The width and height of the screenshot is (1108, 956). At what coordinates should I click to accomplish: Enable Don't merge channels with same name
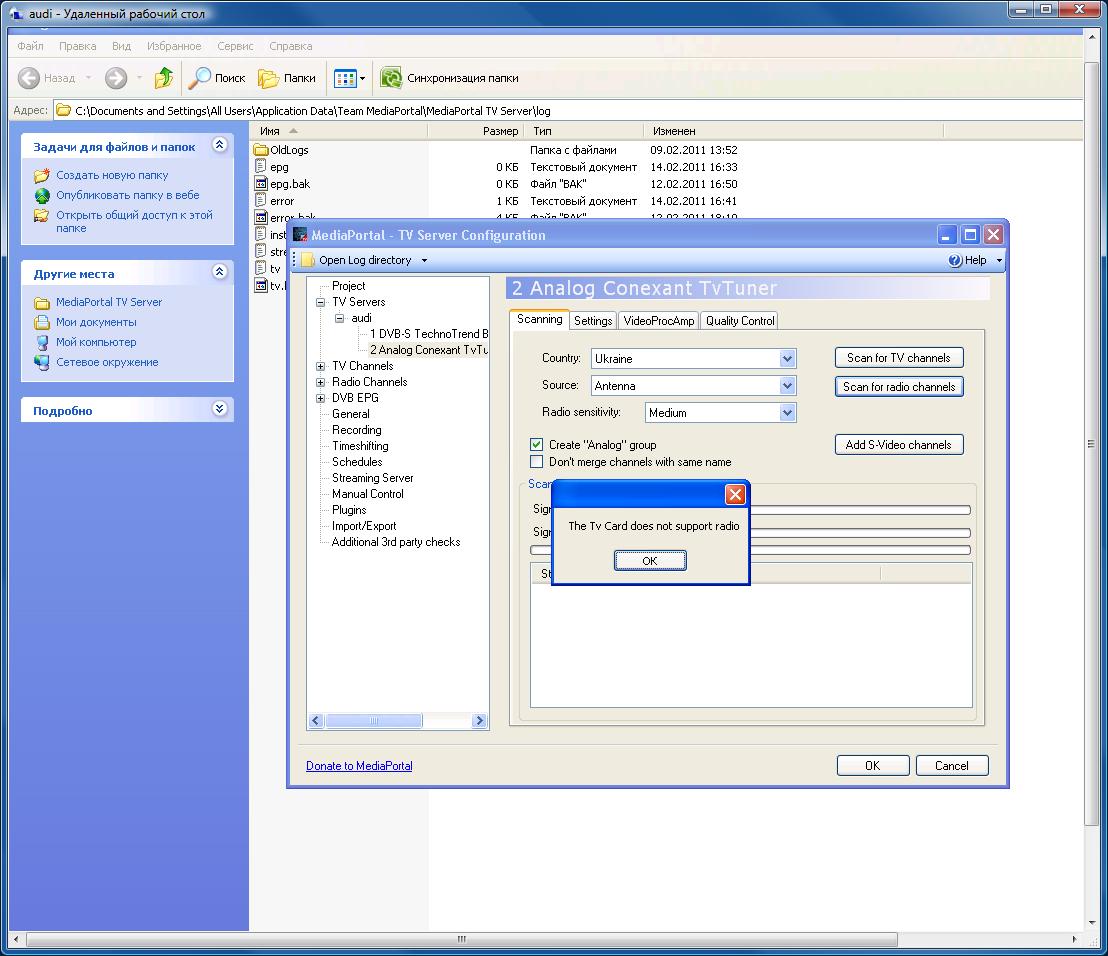pyautogui.click(x=536, y=461)
